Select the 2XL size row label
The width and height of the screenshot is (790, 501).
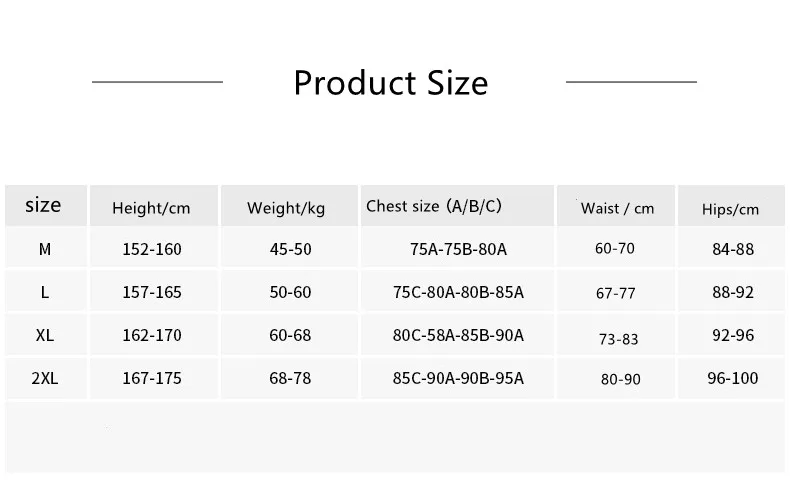(45, 378)
